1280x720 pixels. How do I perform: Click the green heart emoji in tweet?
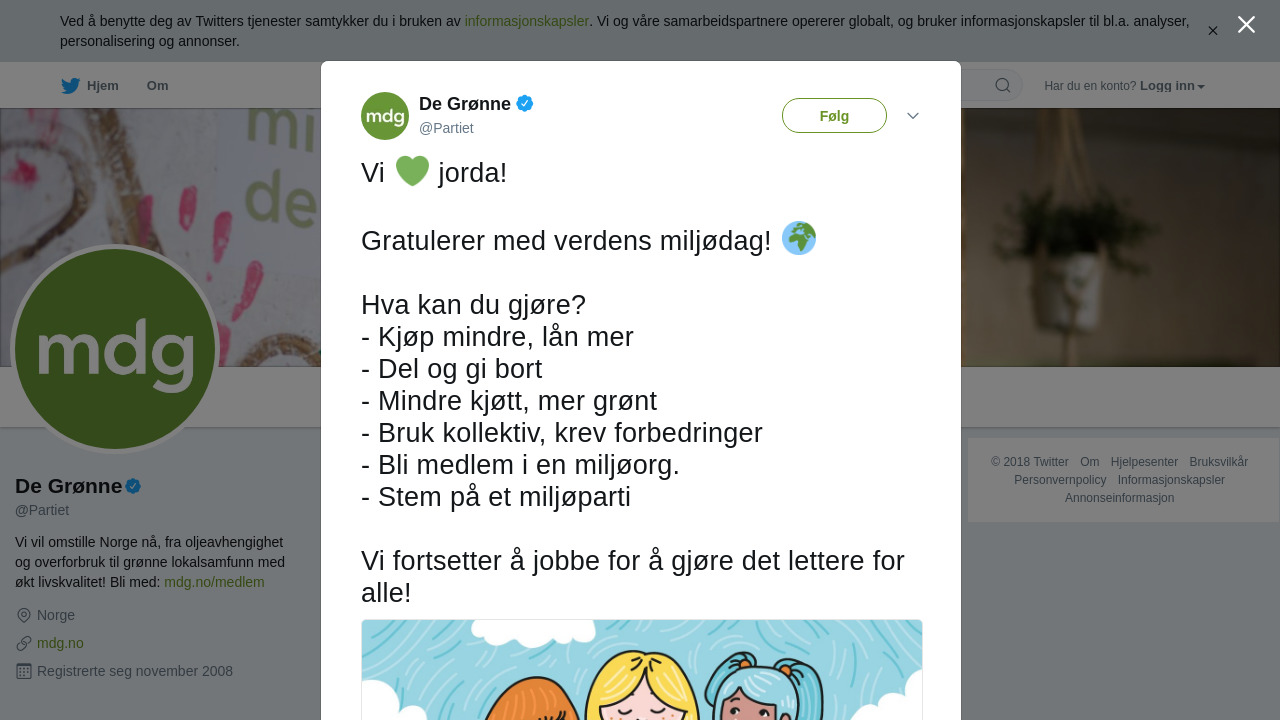click(x=412, y=171)
